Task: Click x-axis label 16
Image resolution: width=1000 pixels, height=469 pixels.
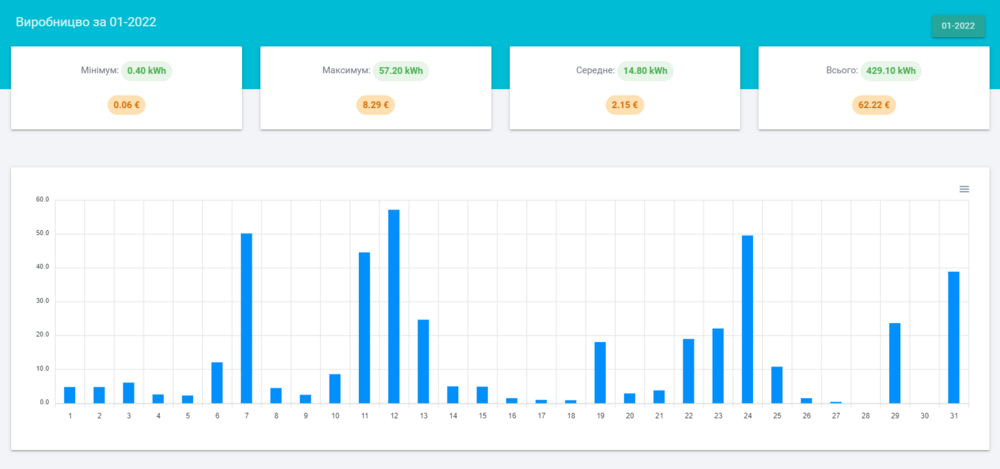Action: click(511, 415)
